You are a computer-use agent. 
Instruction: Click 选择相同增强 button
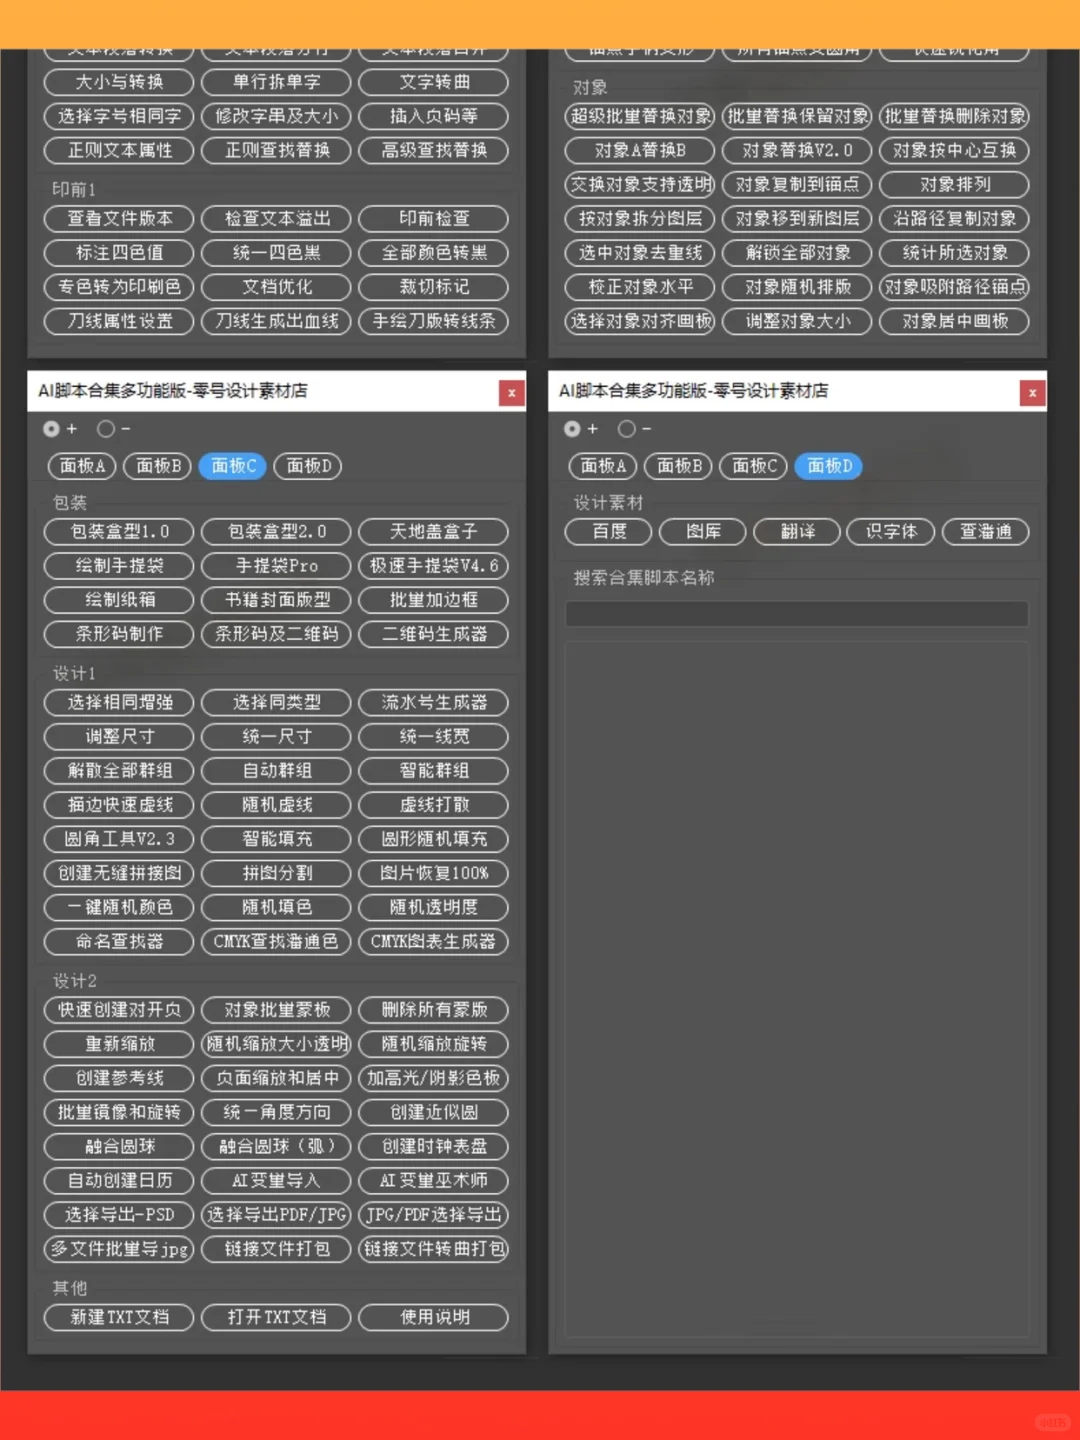click(119, 703)
